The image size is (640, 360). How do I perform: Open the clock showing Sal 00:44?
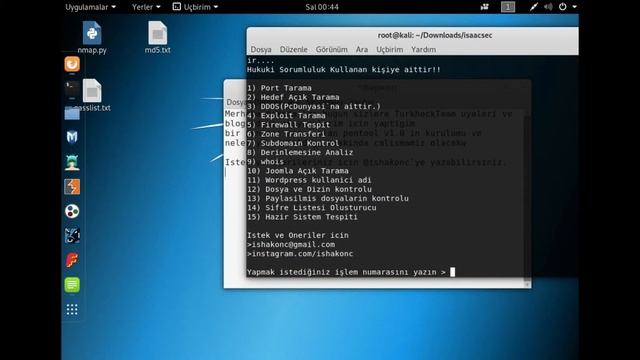coord(322,7)
